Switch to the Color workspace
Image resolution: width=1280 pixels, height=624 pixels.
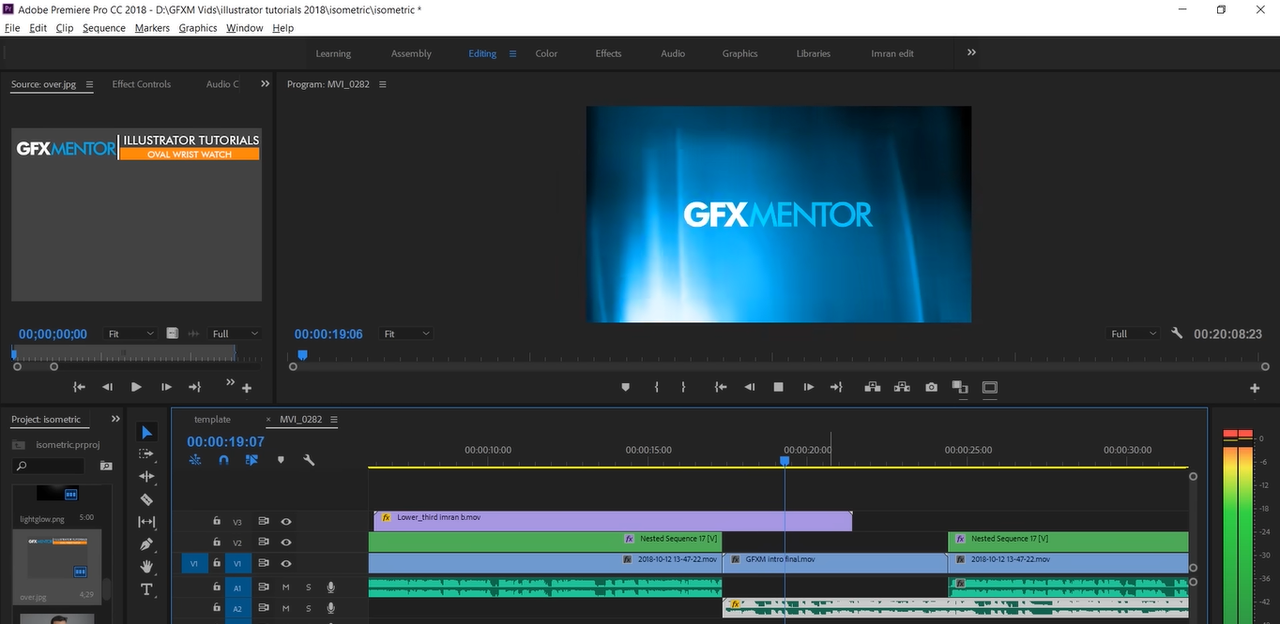coord(546,53)
